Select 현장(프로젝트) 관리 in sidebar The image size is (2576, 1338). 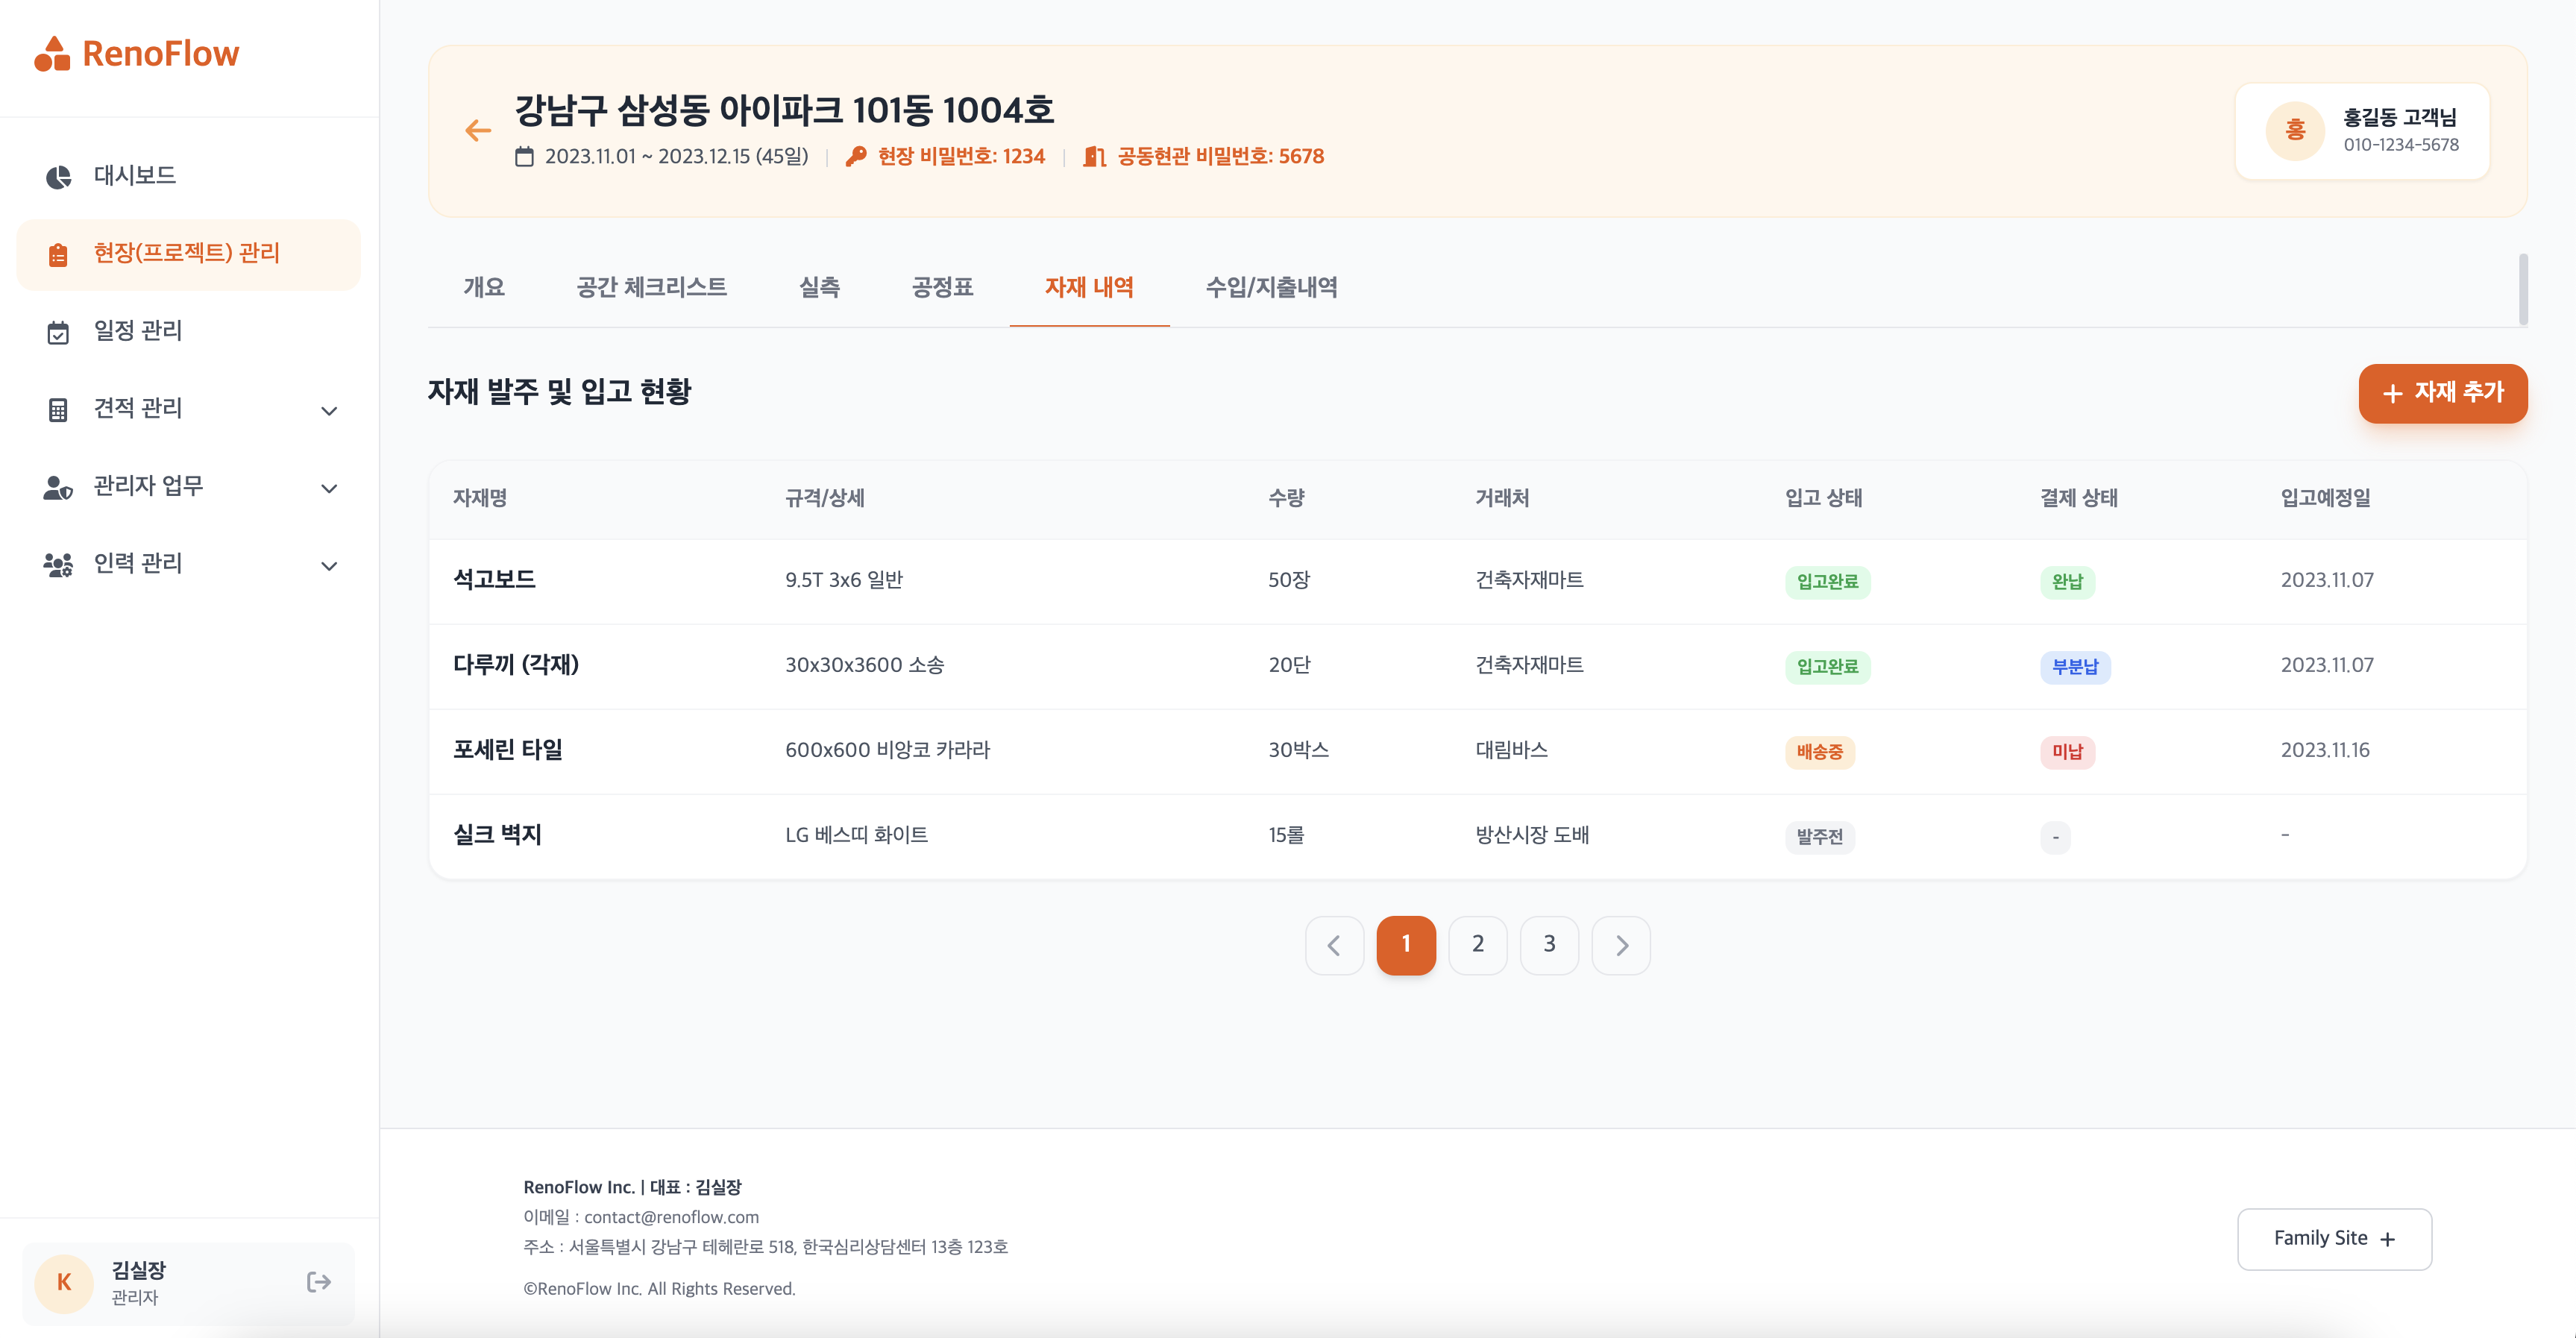click(188, 254)
